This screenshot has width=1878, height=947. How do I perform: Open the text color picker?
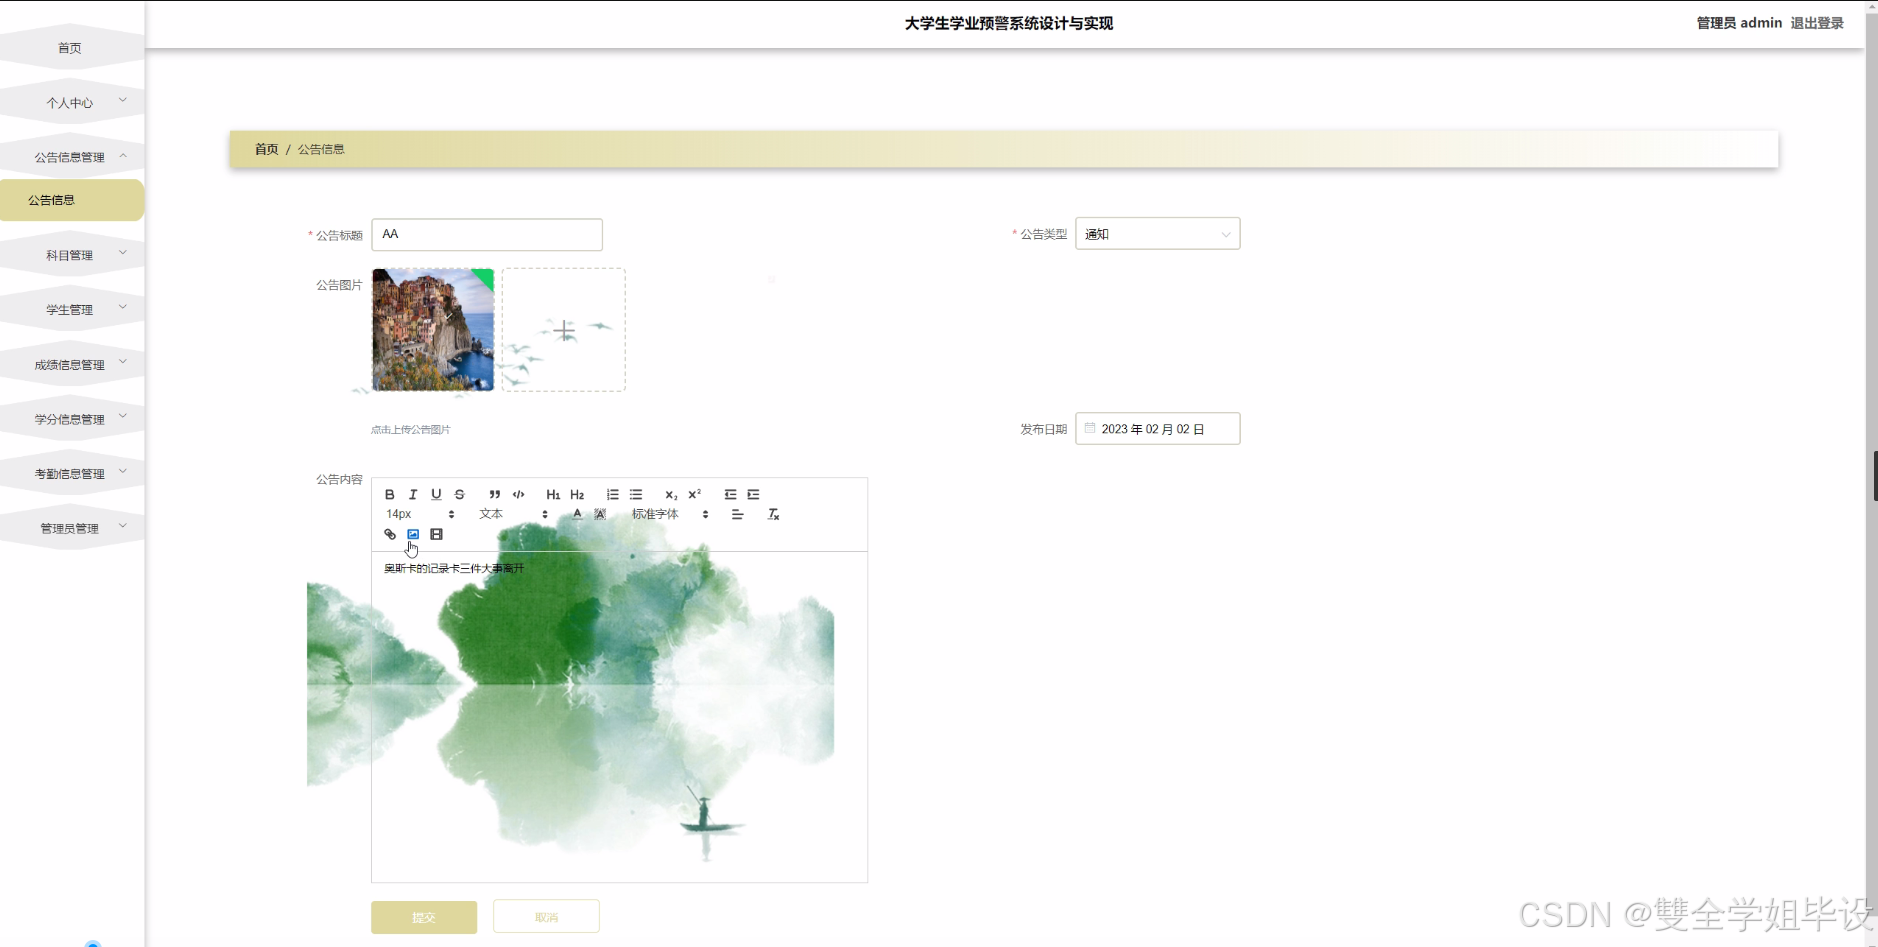coord(577,514)
